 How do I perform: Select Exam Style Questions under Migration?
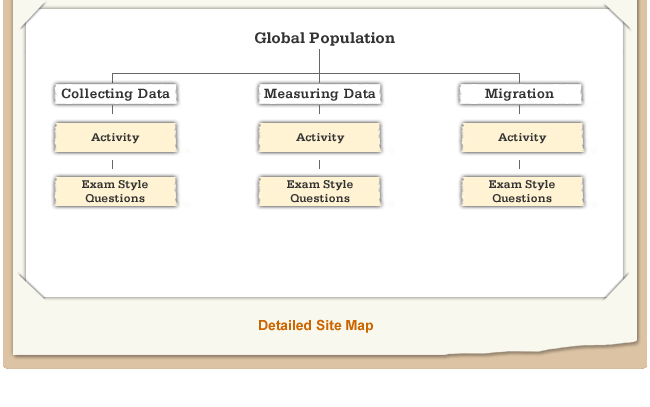coord(521,191)
